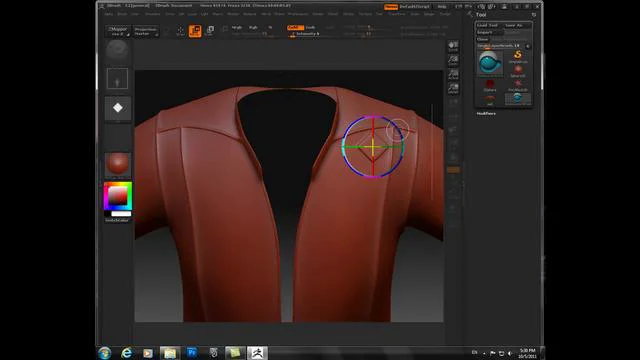This screenshot has width=640, height=360.
Task: Click the gyro center on the canvas
Action: click(x=373, y=147)
